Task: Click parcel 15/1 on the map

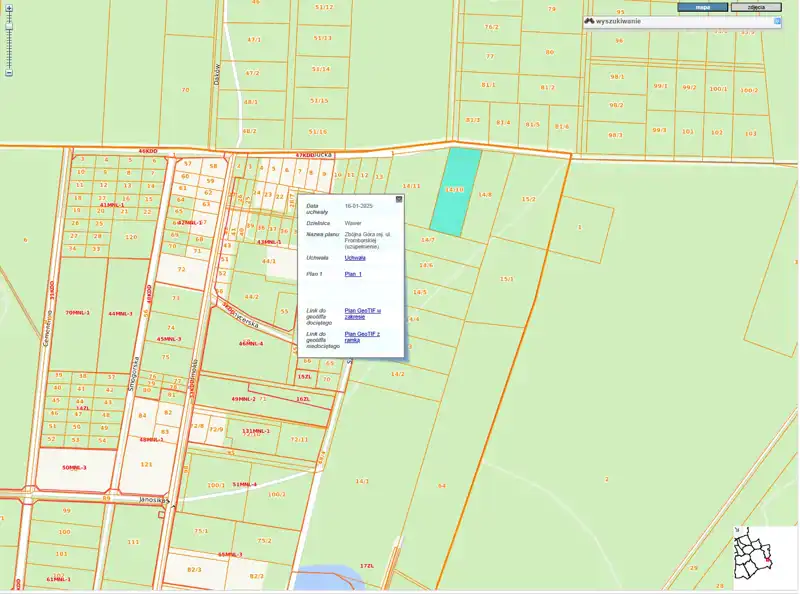Action: coord(506,279)
